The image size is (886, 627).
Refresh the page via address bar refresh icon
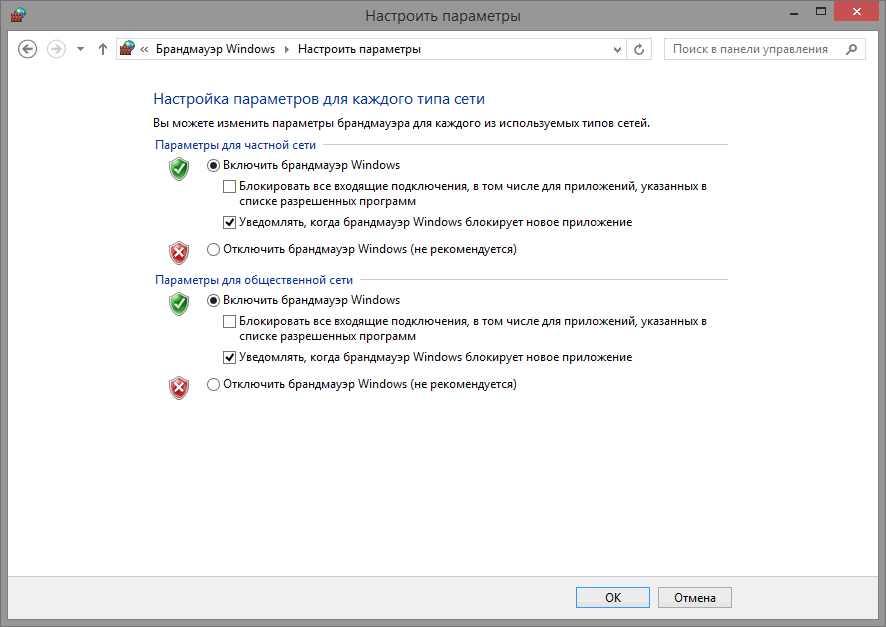pos(641,49)
